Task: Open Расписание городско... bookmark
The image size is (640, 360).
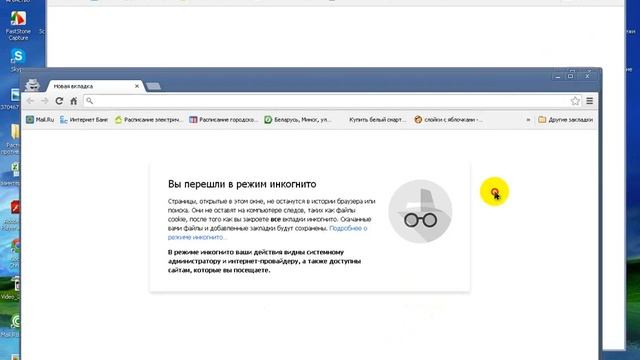Action: coord(224,120)
